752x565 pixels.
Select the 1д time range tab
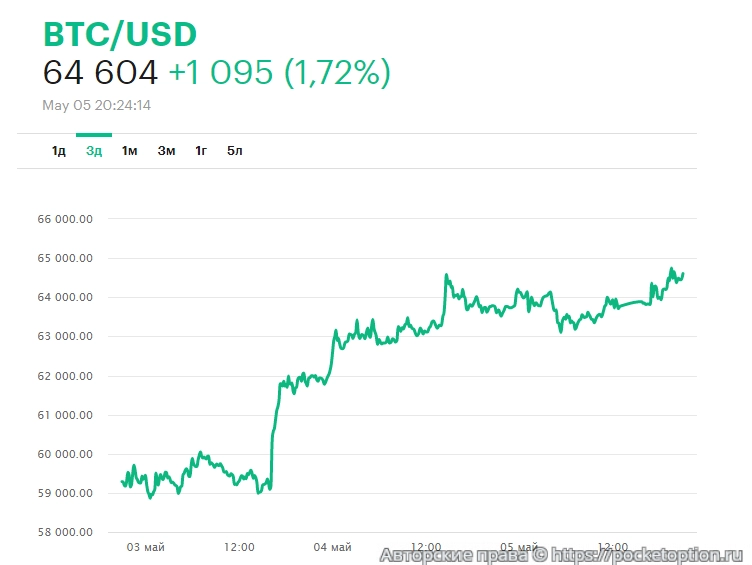coord(59,151)
